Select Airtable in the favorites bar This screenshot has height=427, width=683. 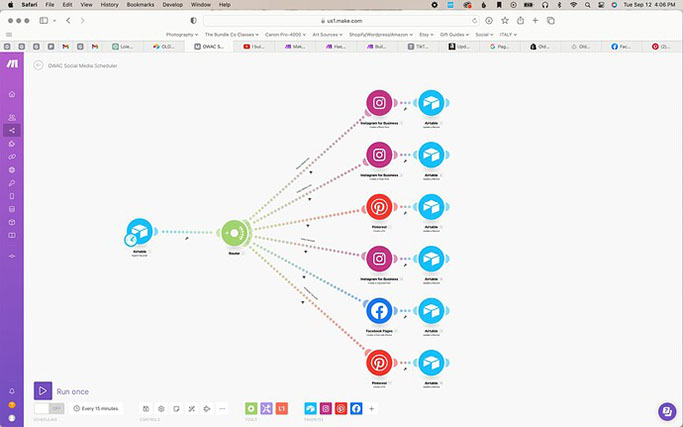tap(311, 408)
